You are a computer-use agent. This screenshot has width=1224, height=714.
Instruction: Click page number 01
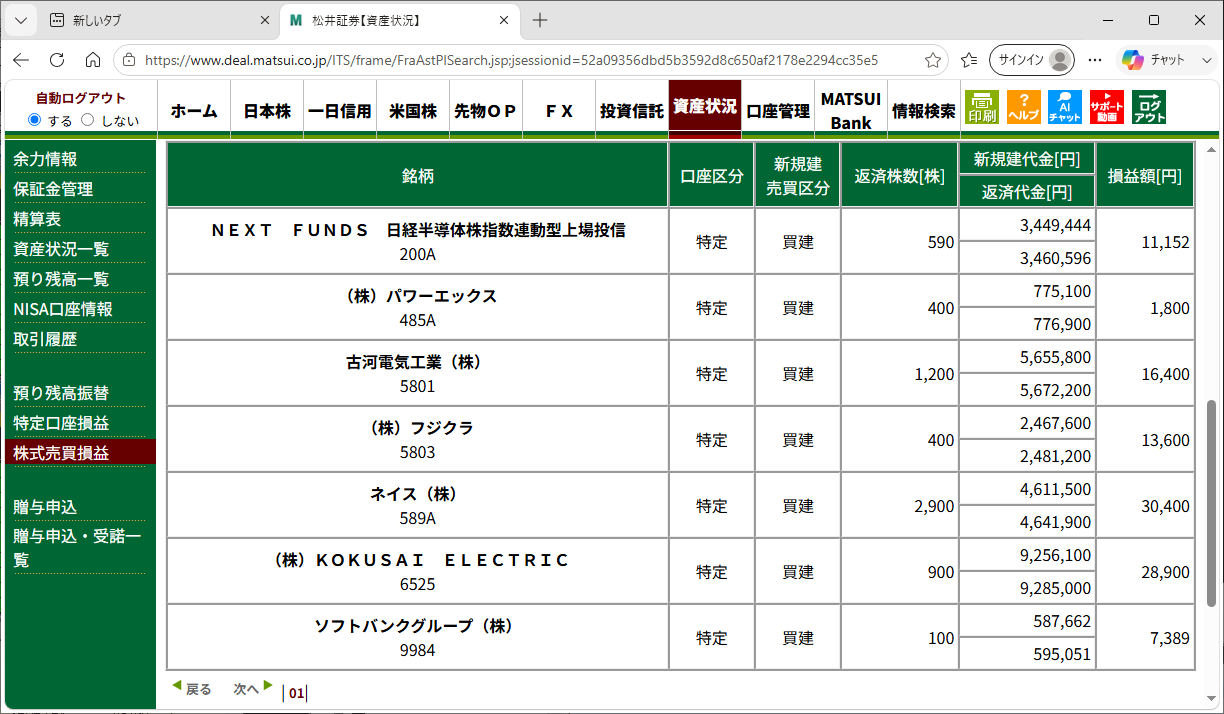(296, 692)
